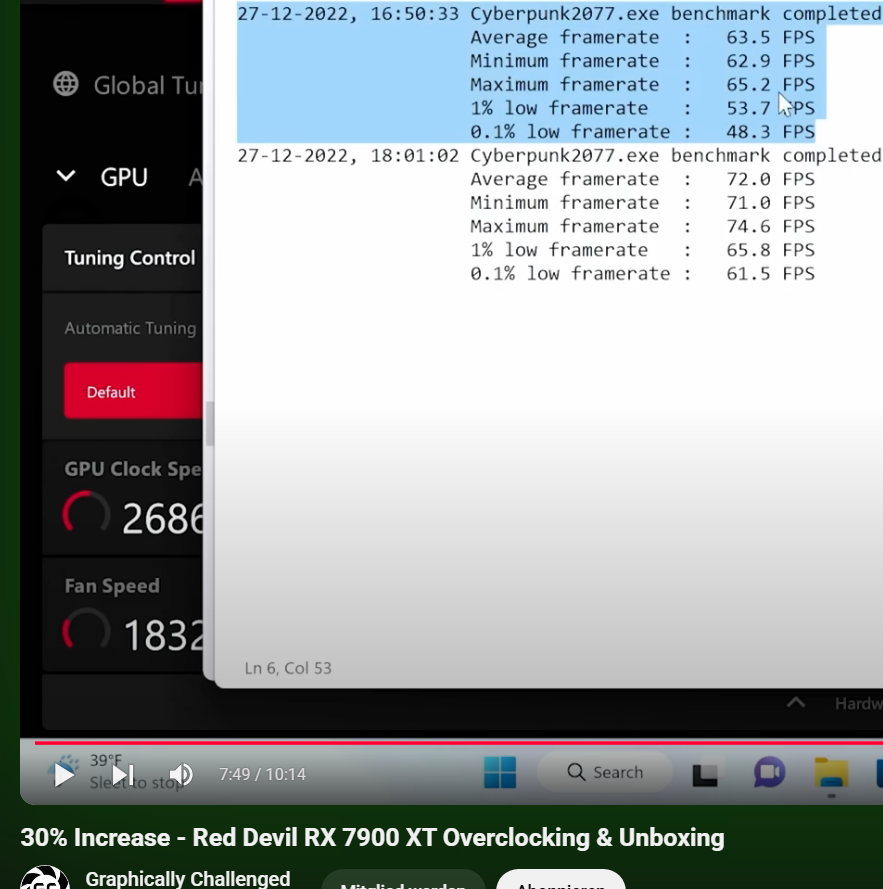Click the Automatic Tuning label
The height and width of the screenshot is (889, 883).
pyautogui.click(x=130, y=328)
